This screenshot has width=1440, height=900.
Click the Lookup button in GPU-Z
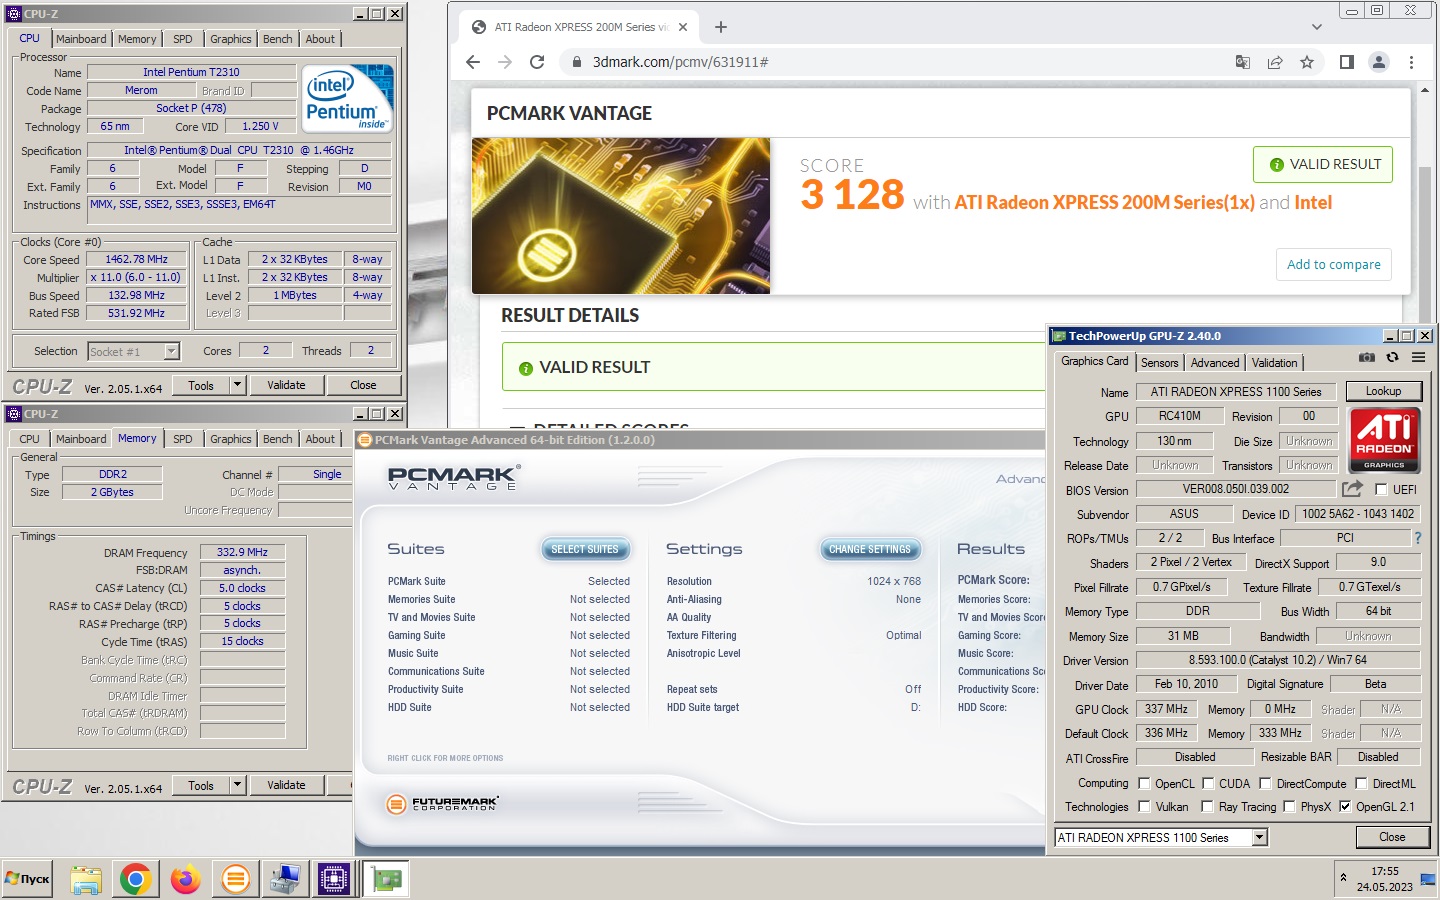tap(1384, 391)
